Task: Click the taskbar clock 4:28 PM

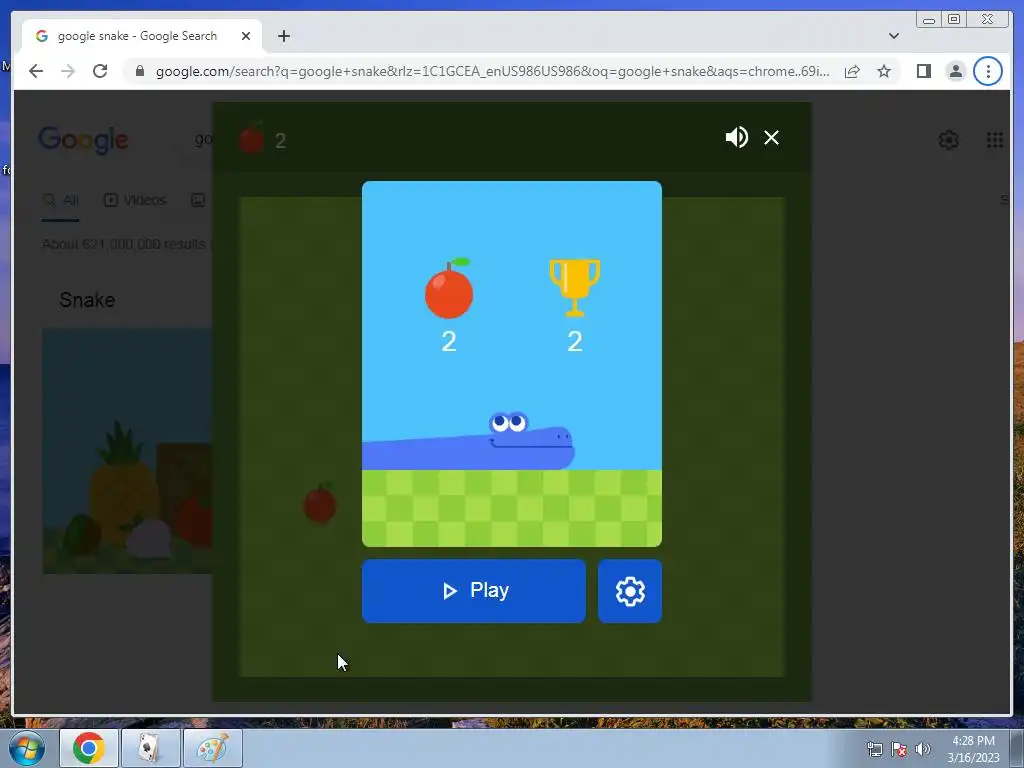Action: (974, 749)
